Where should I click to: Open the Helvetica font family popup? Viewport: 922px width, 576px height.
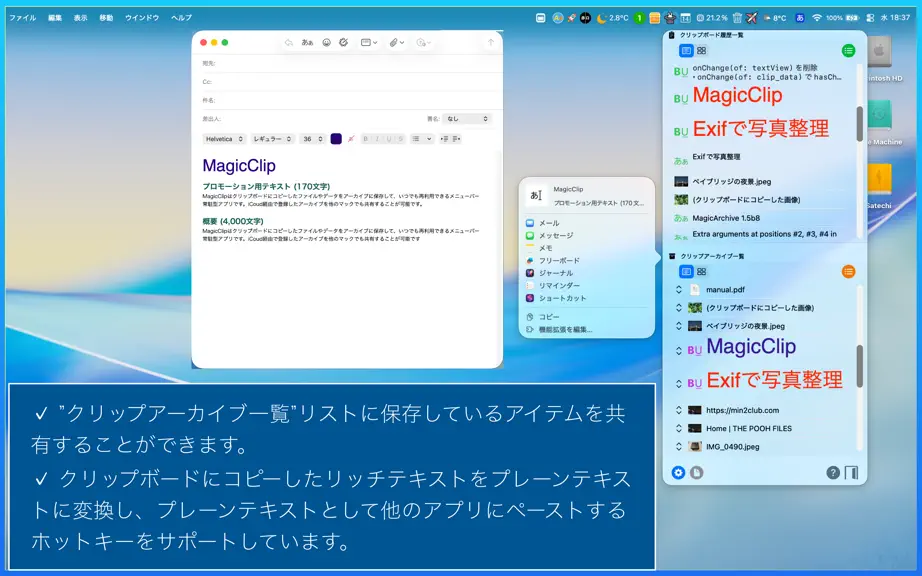click(224, 139)
